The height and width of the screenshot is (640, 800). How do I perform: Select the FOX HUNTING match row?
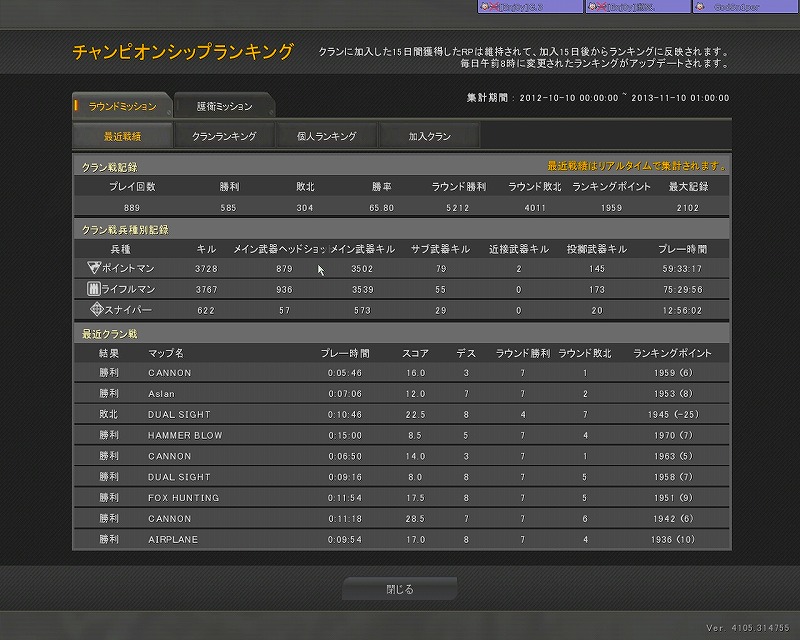(x=400, y=498)
